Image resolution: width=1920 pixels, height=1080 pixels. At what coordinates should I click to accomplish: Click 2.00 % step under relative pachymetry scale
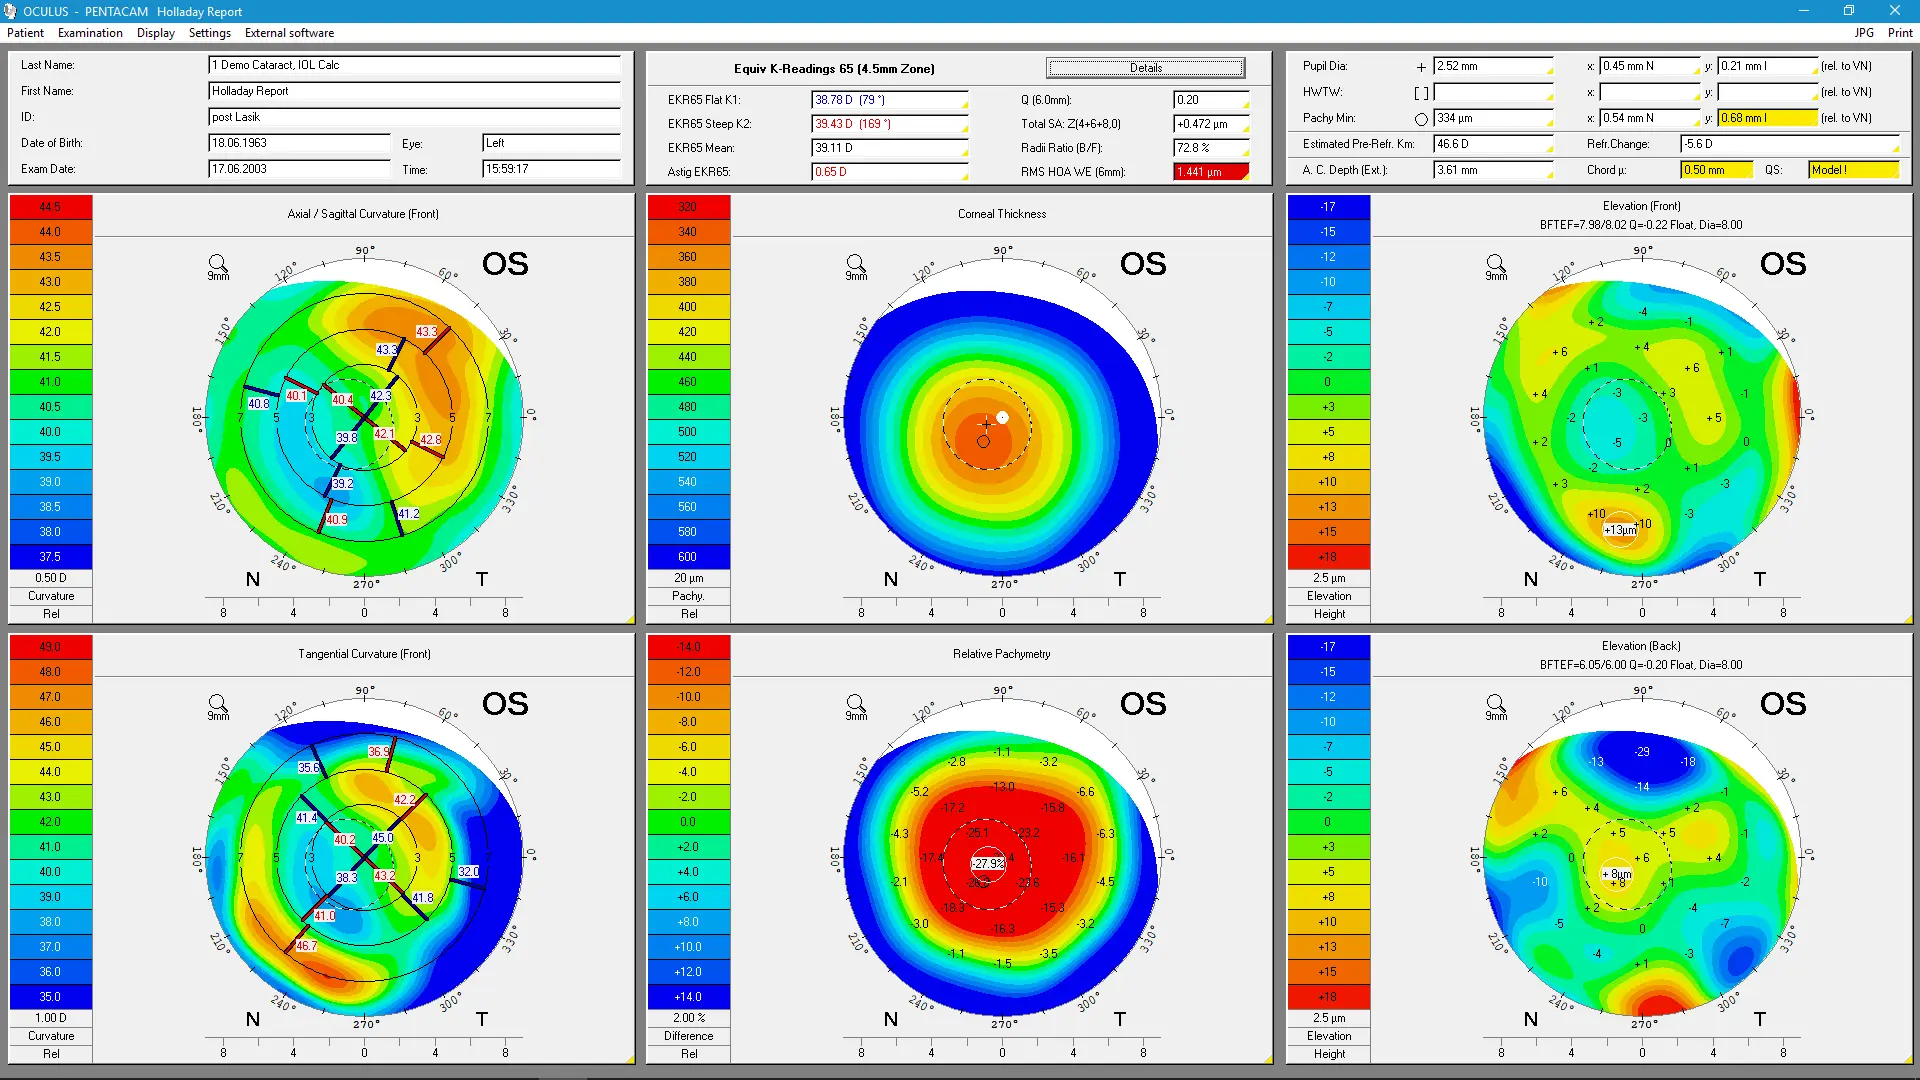[x=688, y=1018]
